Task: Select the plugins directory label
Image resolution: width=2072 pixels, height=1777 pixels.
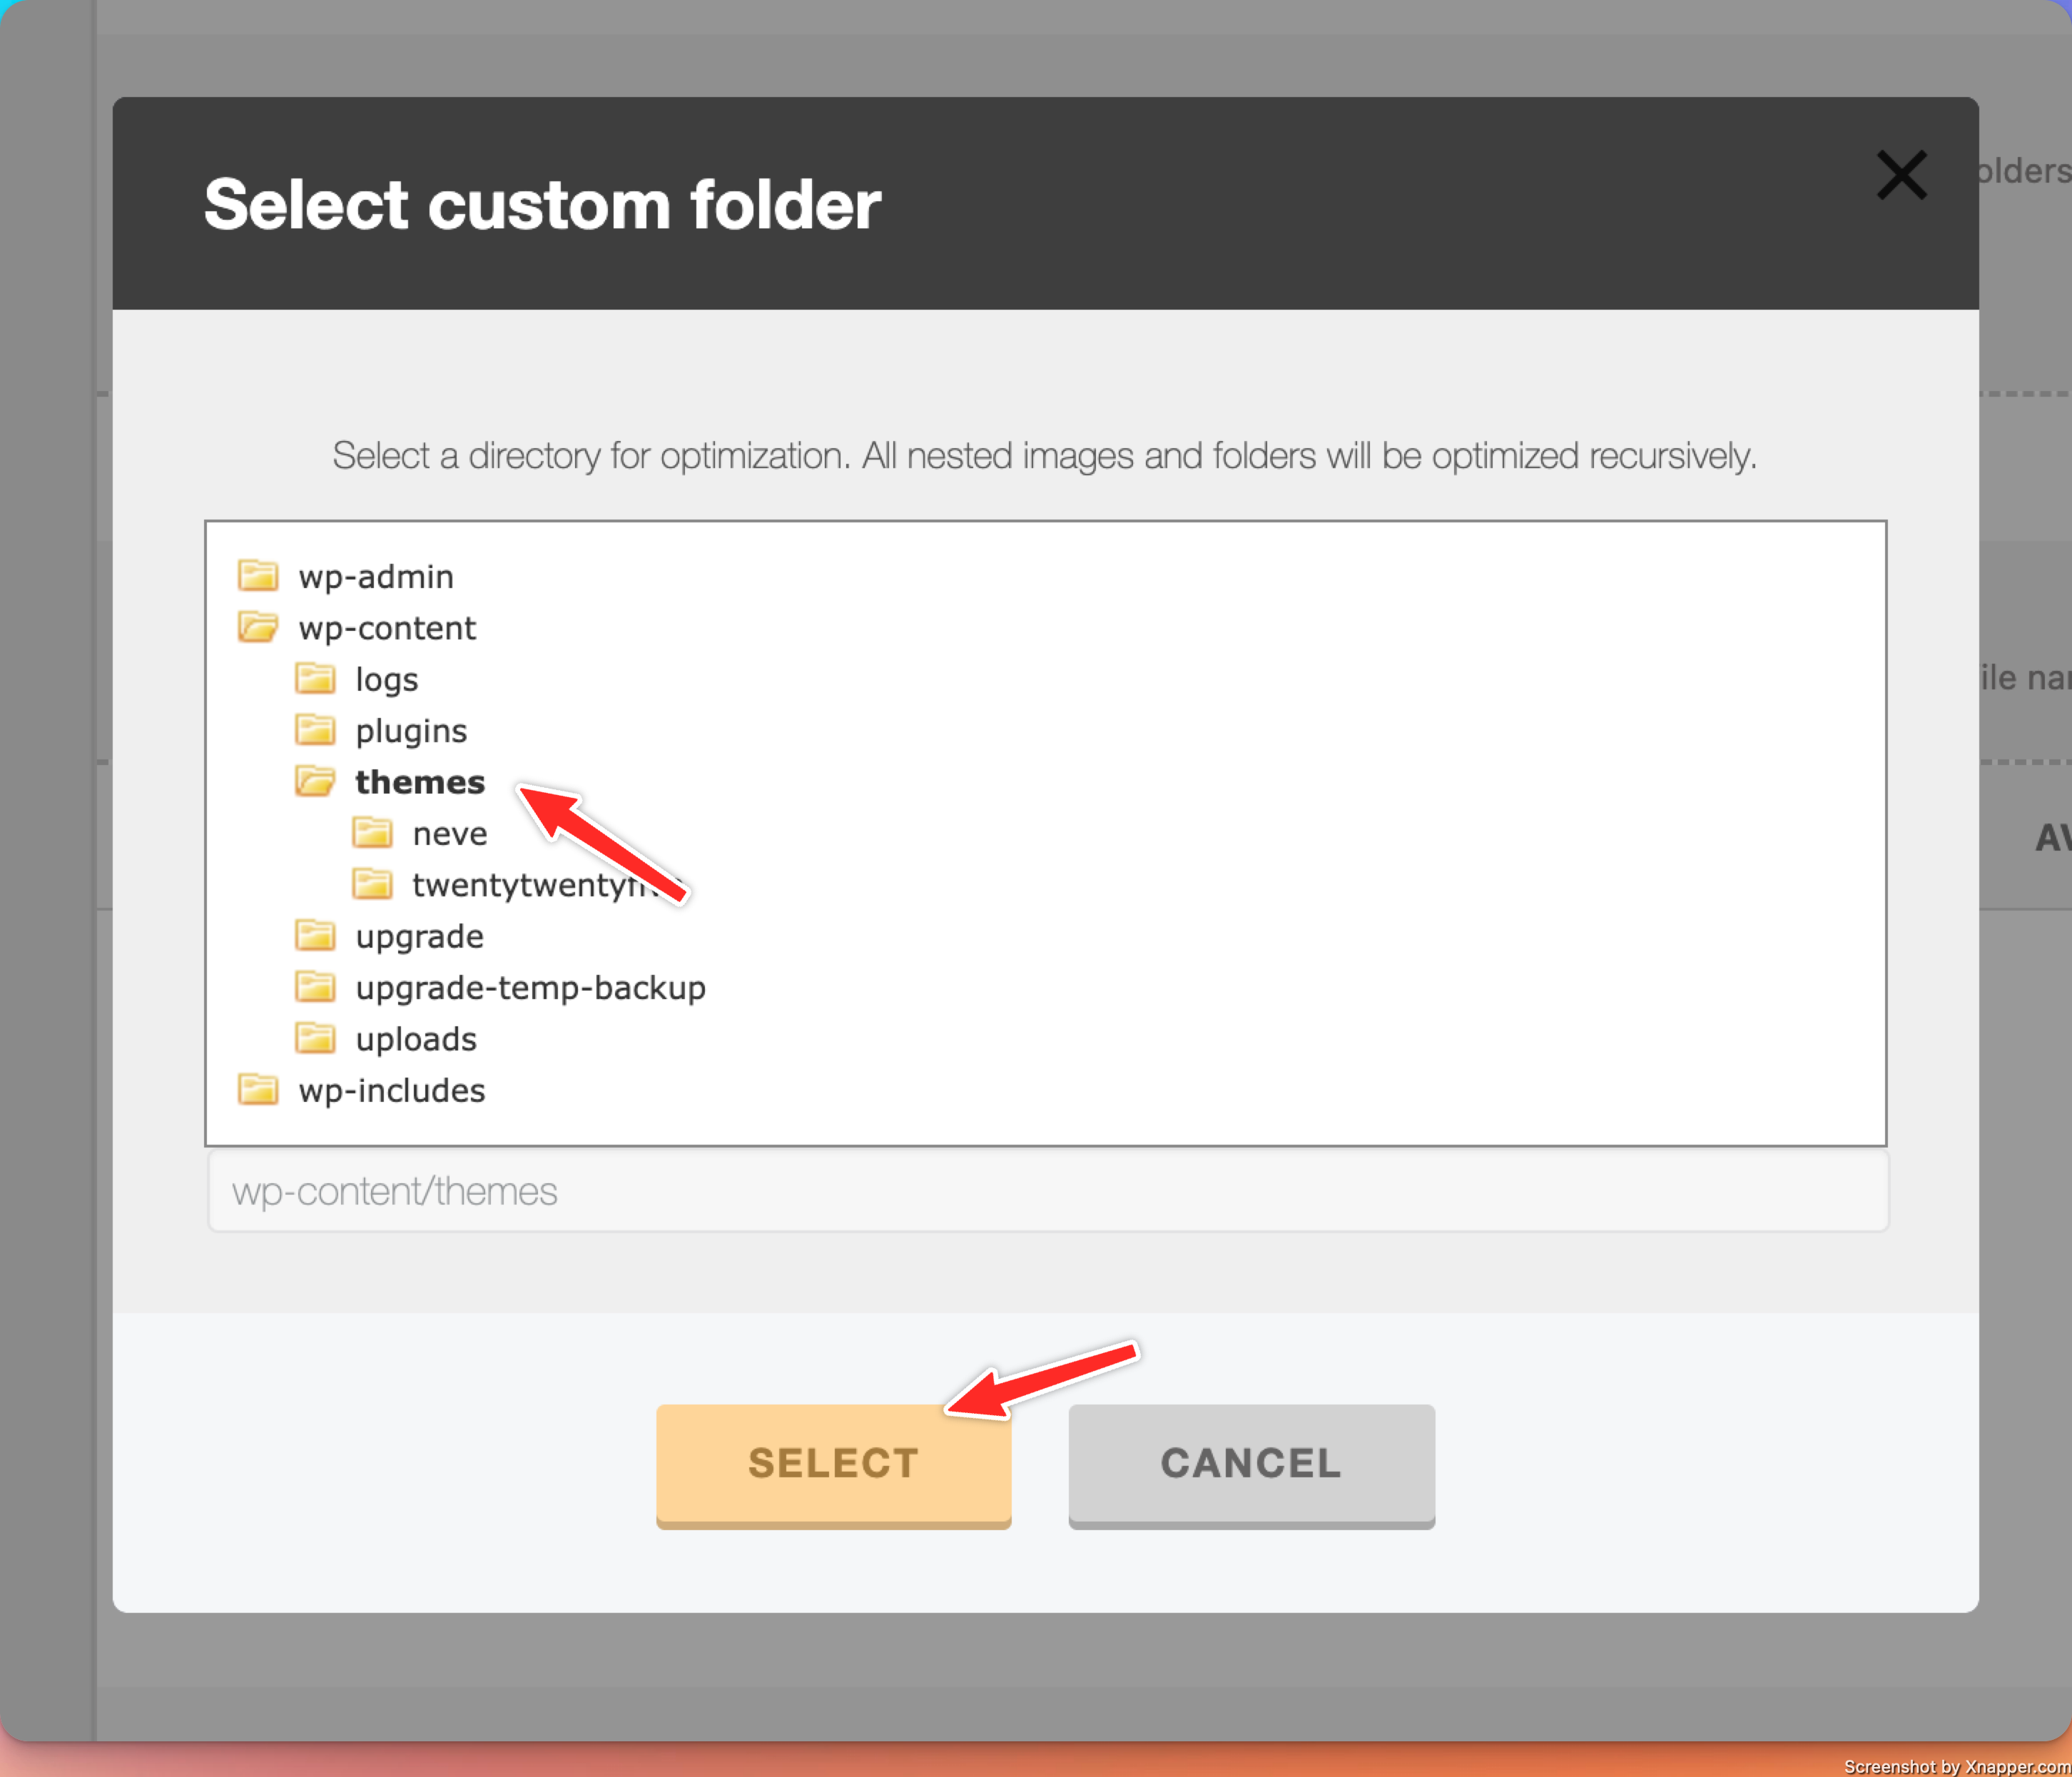Action: [x=411, y=731]
